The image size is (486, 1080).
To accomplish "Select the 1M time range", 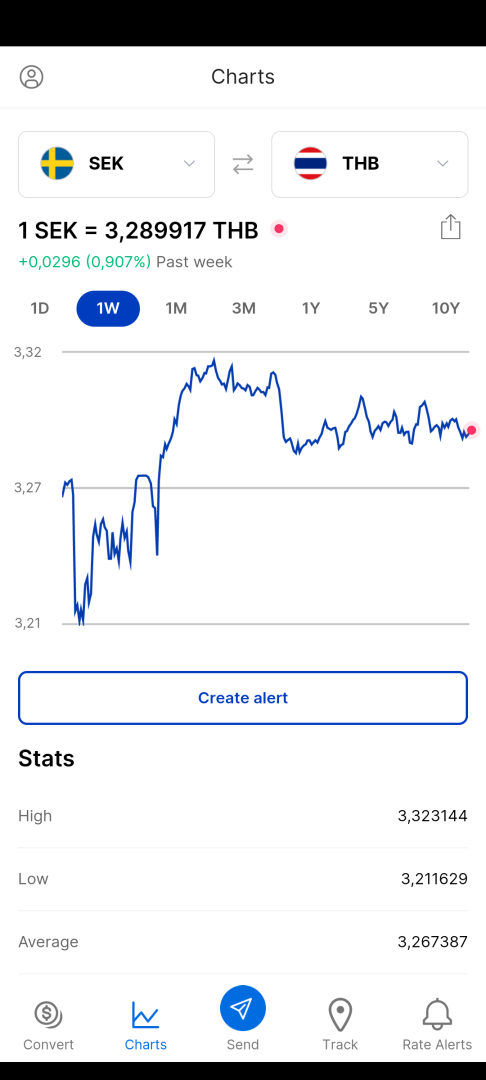I will tap(176, 309).
